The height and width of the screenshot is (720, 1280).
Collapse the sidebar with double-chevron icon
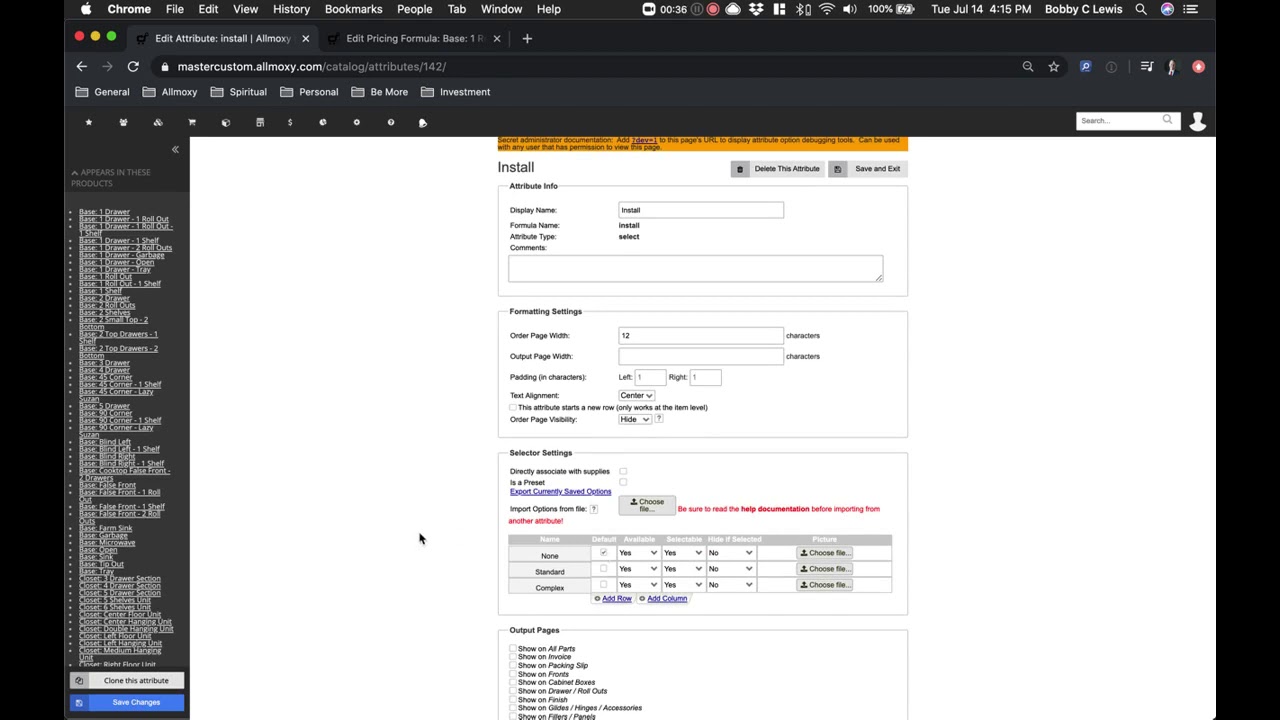coord(175,150)
